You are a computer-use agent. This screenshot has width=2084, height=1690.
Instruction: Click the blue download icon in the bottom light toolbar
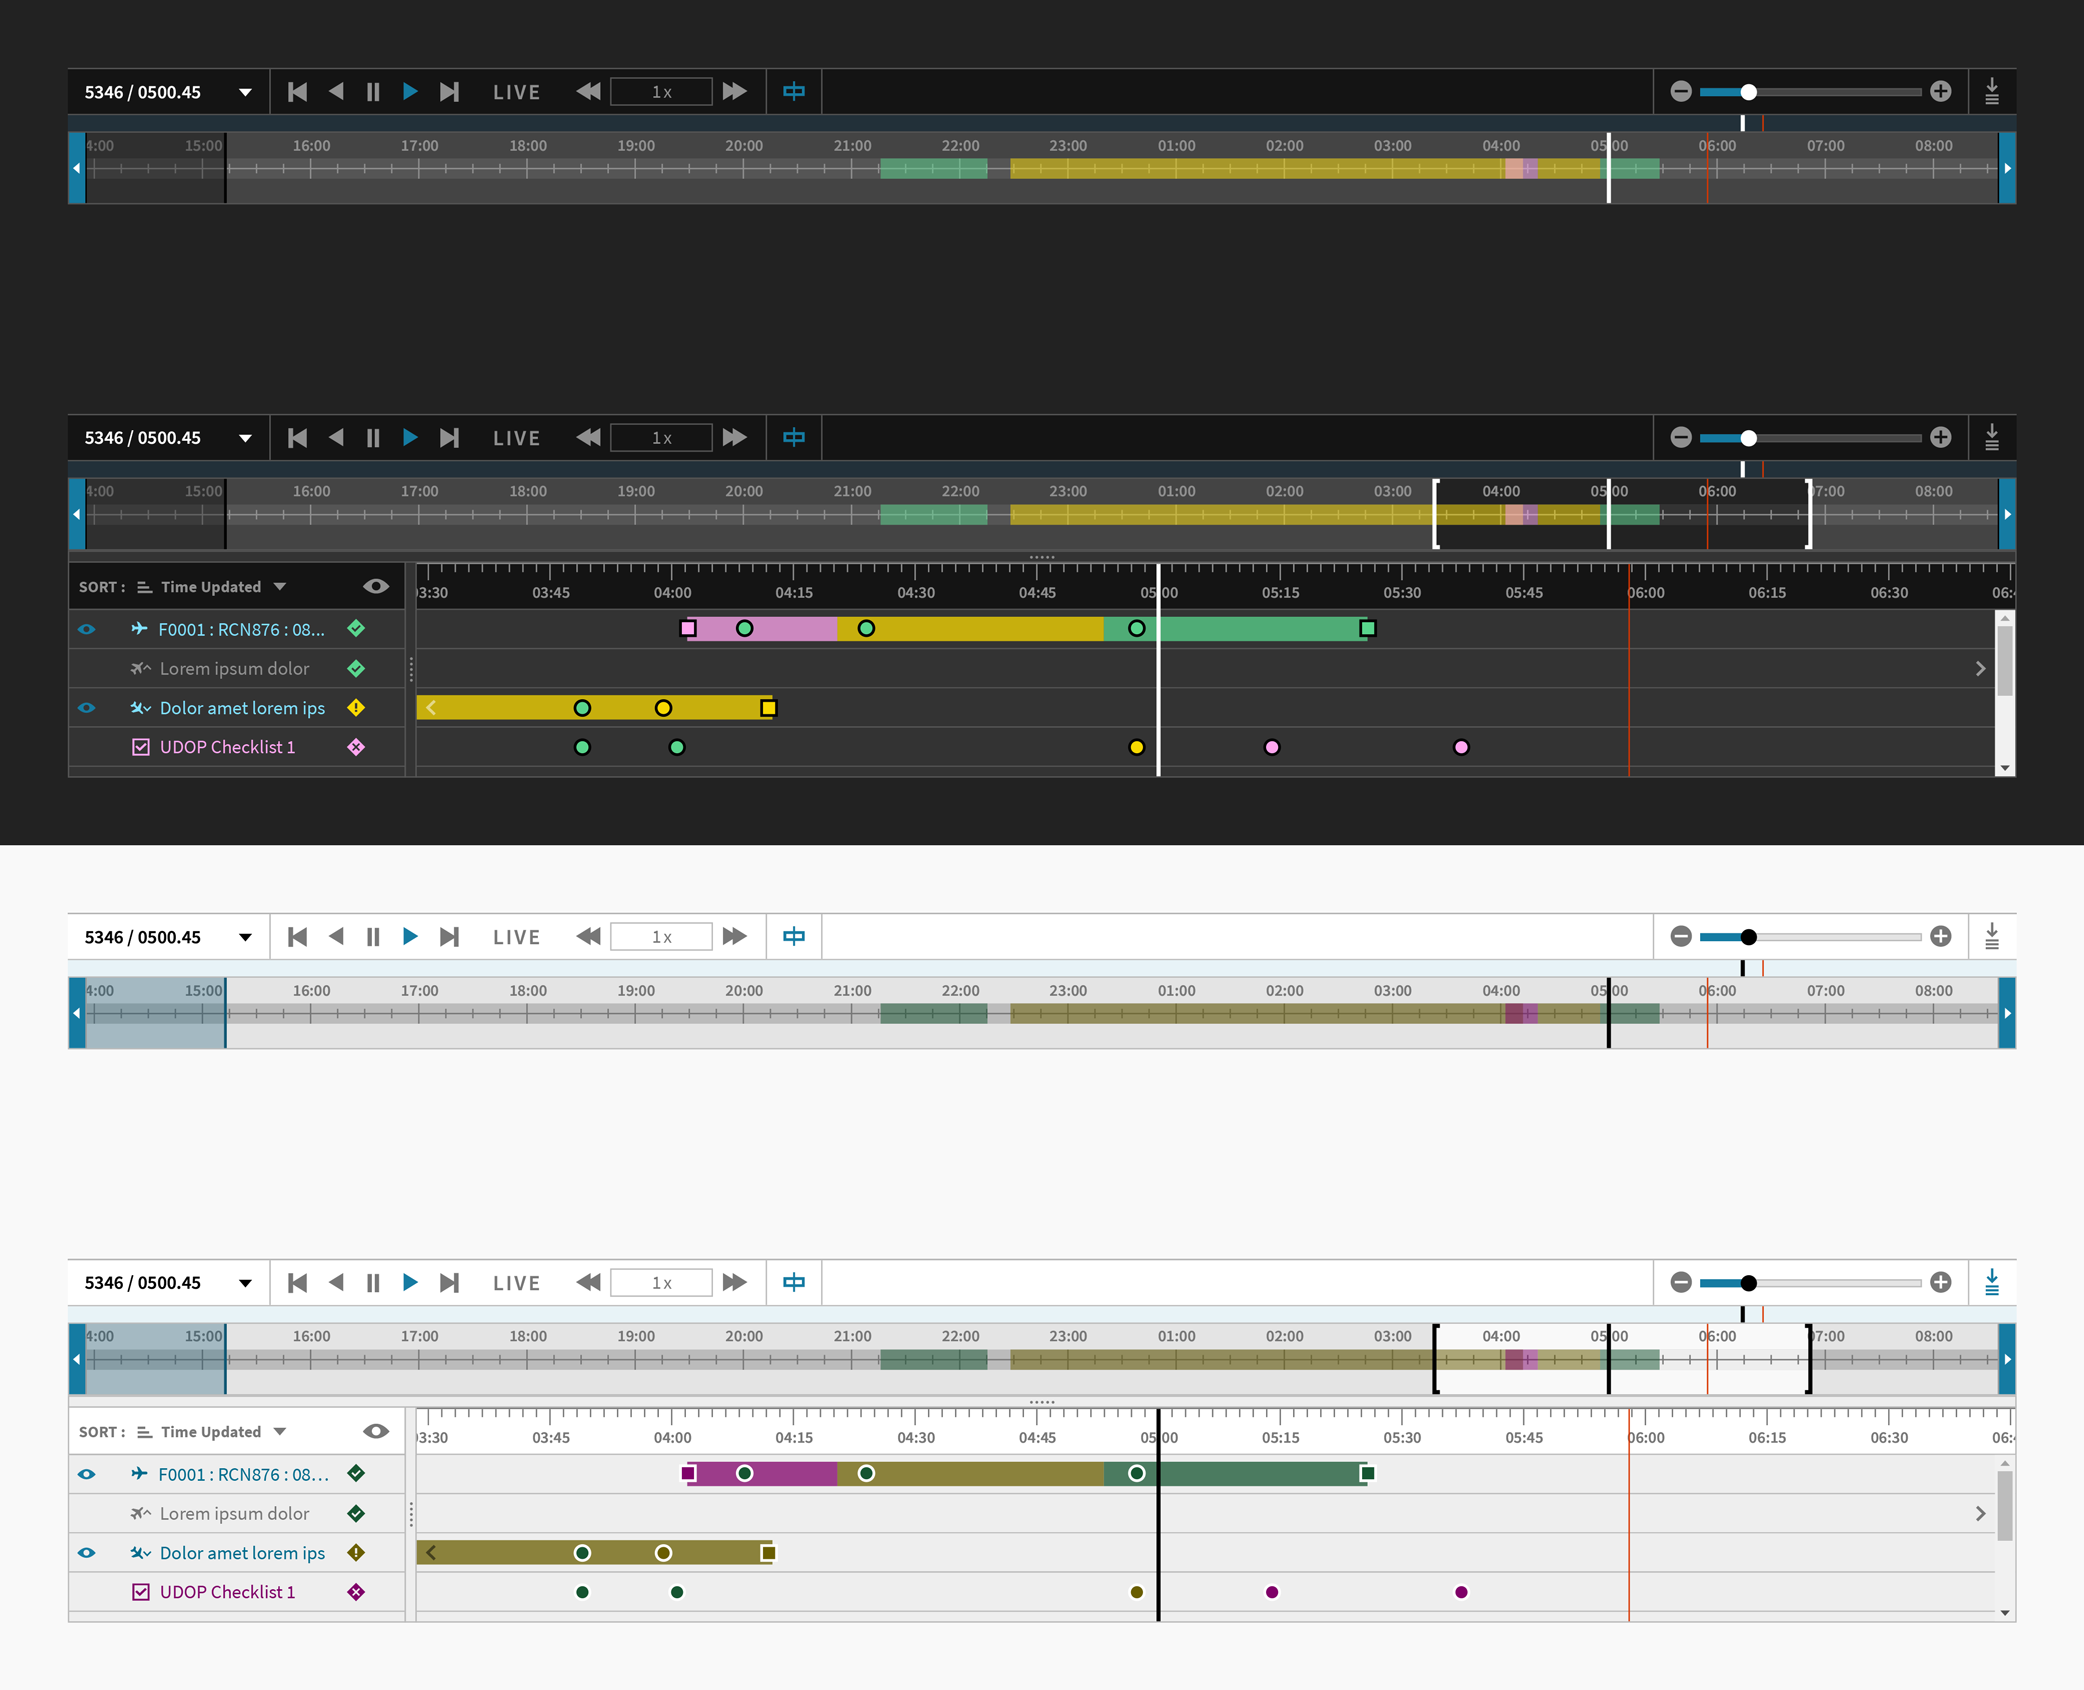click(x=1991, y=1283)
